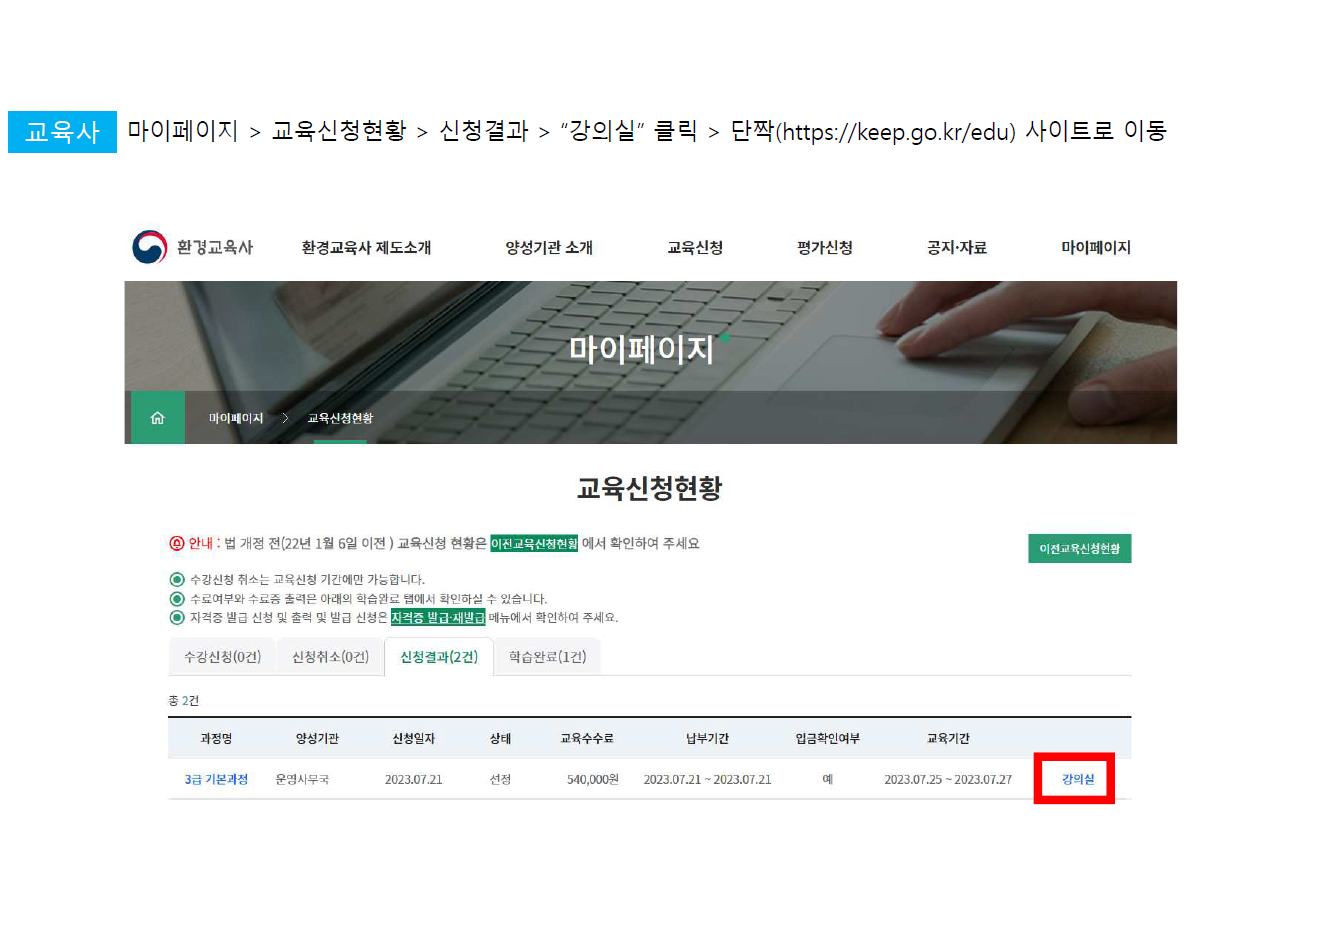This screenshot has height=926, width=1330.
Task: Open 평가신청 menu
Action: tap(825, 247)
